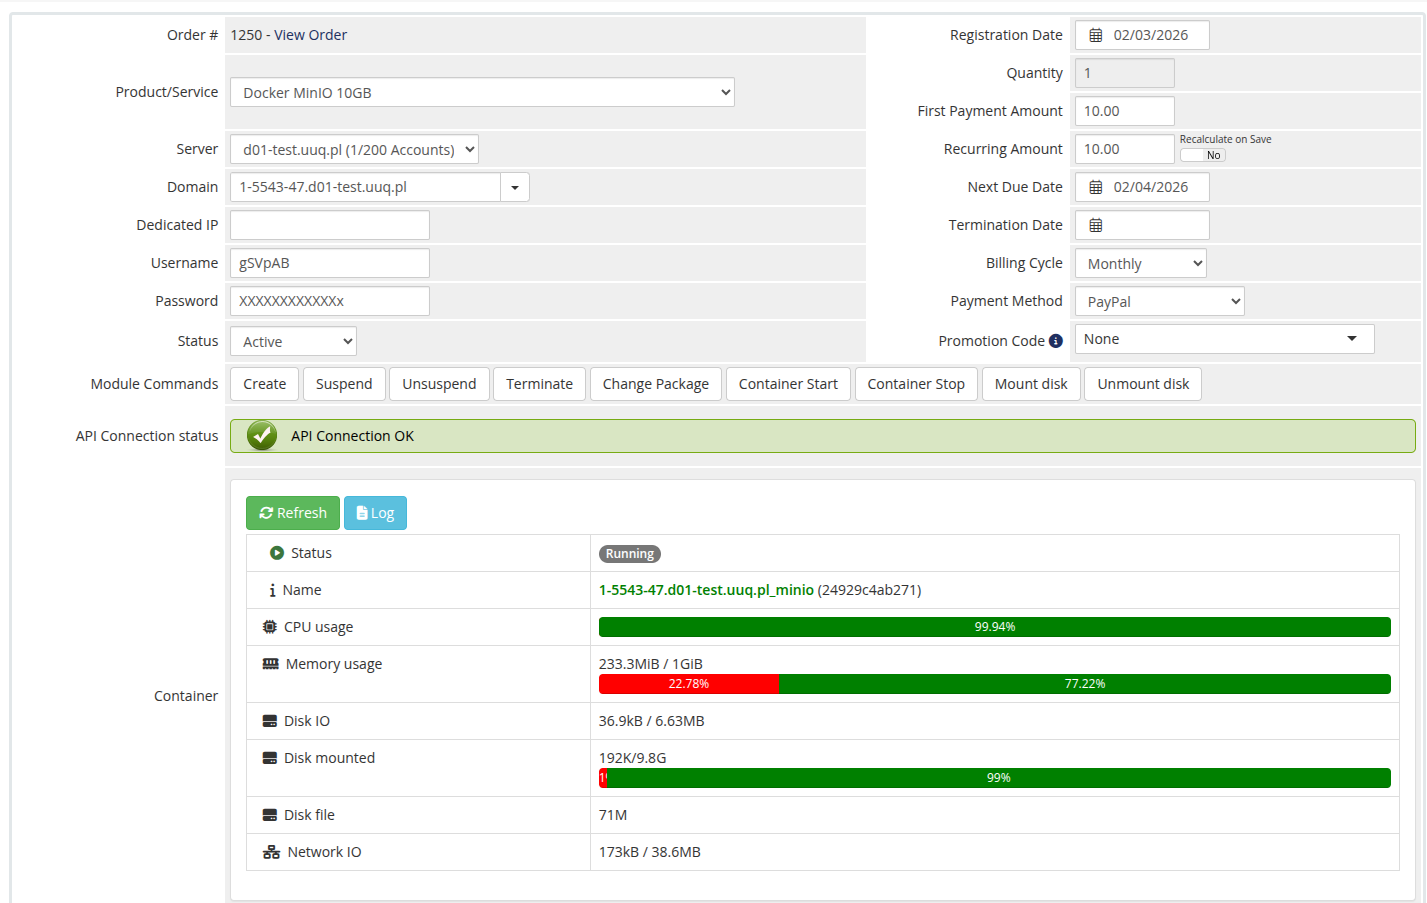This screenshot has height=903, width=1427.
Task: Click the Promotion Code info icon
Action: pos(1059,340)
